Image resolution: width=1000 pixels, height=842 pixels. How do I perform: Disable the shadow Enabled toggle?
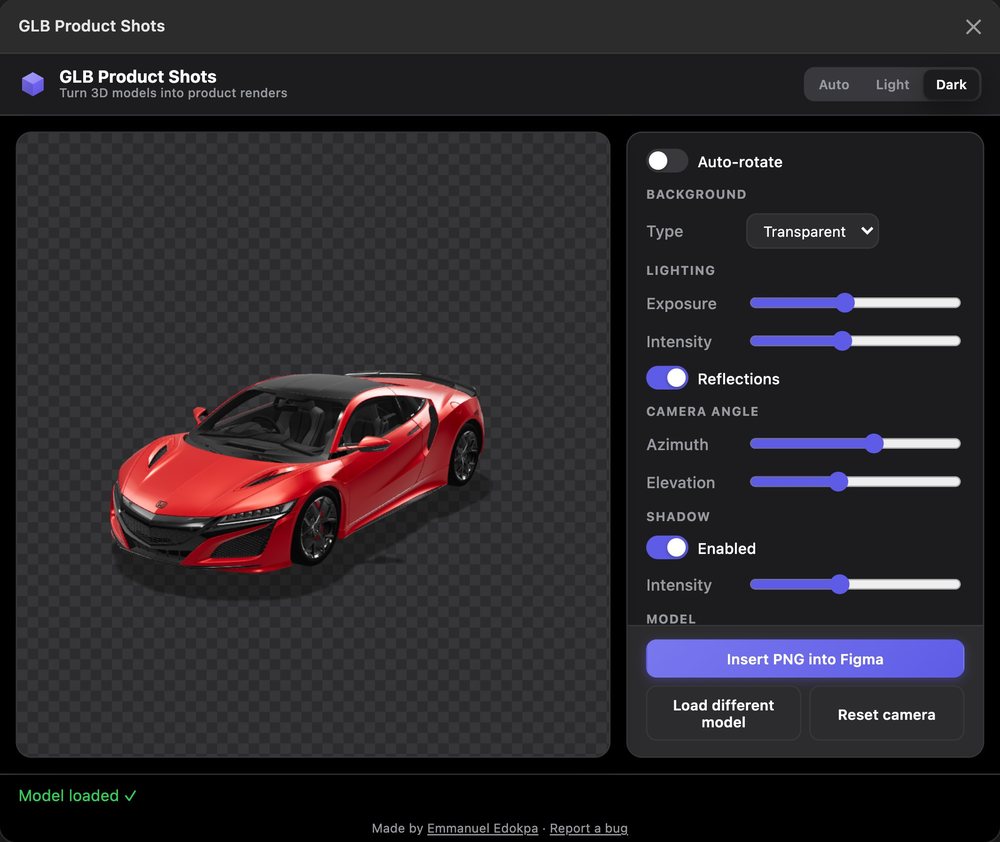pos(666,547)
